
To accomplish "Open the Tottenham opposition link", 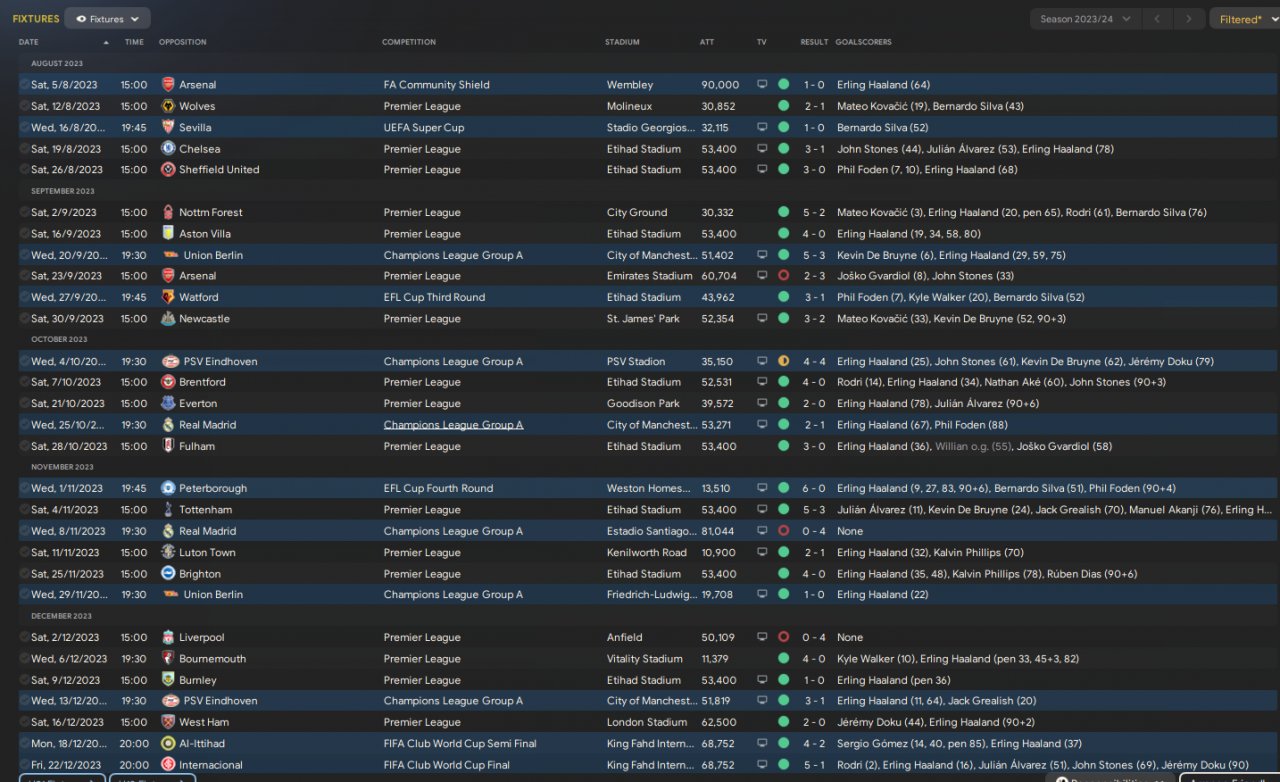I will coord(205,510).
